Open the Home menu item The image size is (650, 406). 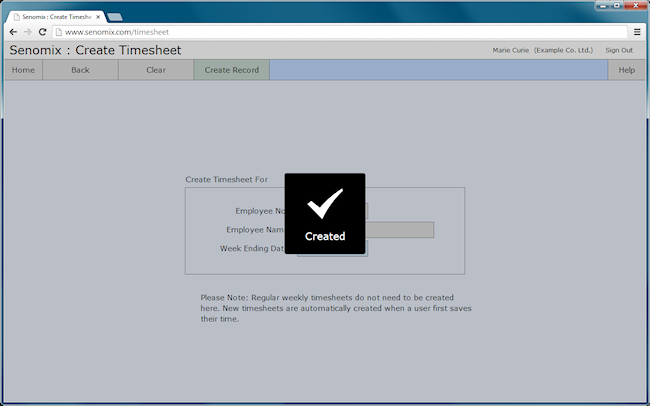23,70
